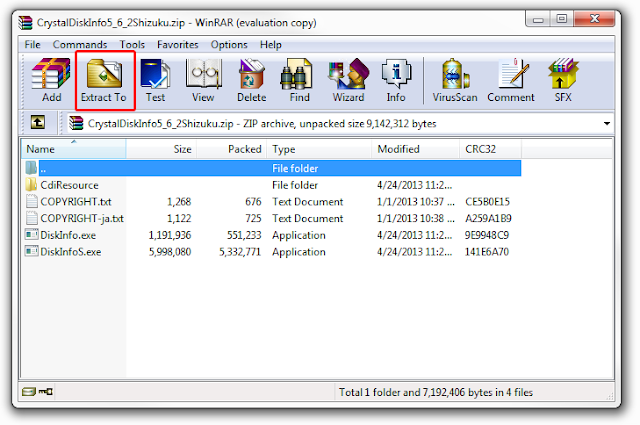The width and height of the screenshot is (640, 425).
Task: Click the archive icon in the address bar
Action: tap(76, 123)
